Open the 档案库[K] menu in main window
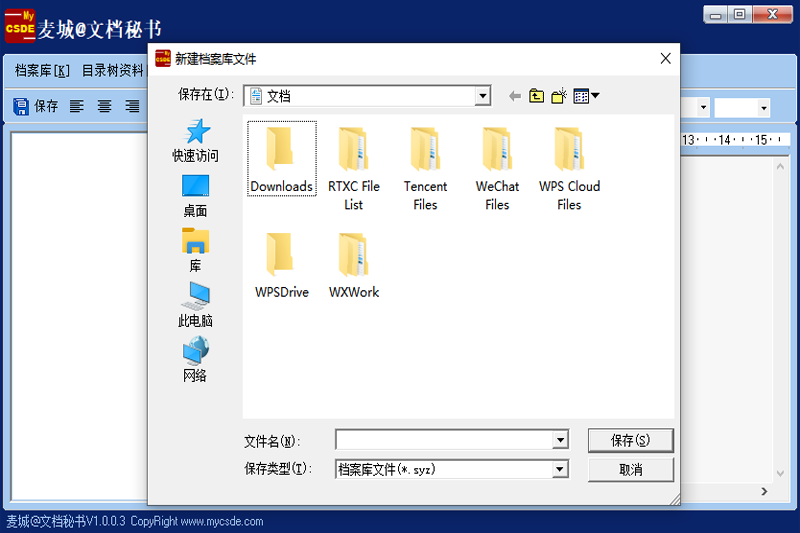 (42, 70)
